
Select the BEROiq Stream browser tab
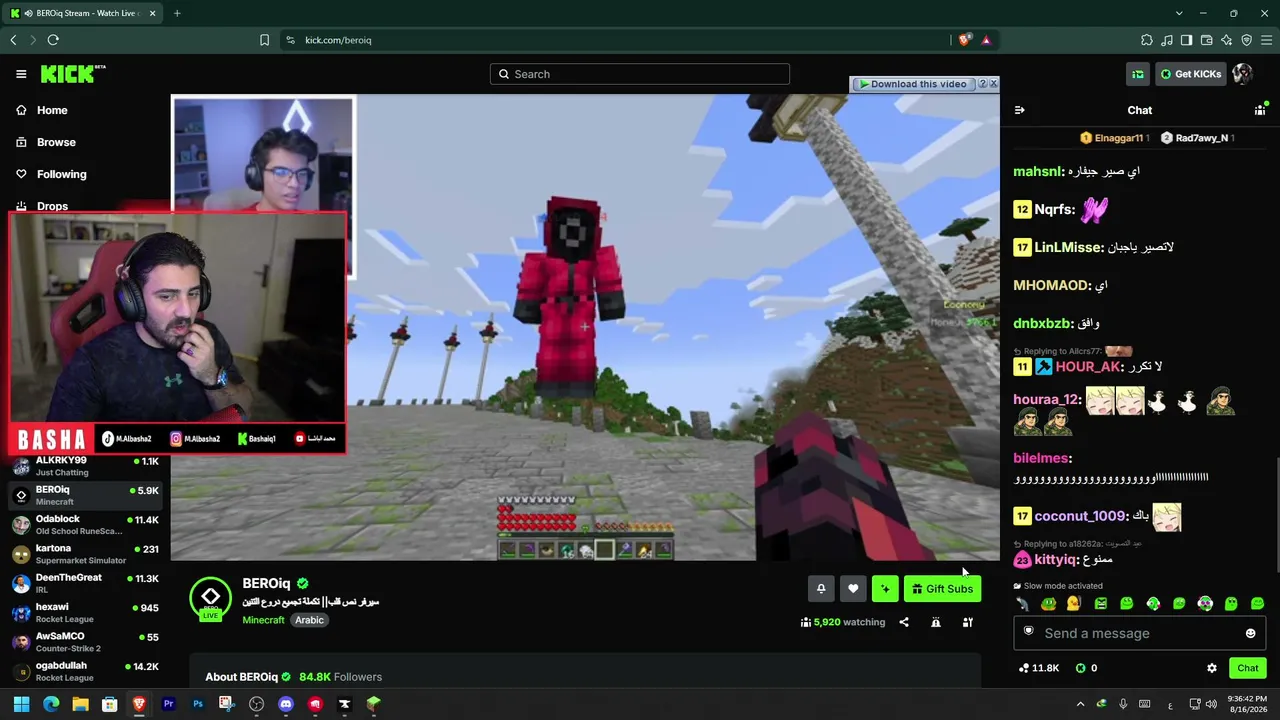(x=83, y=13)
